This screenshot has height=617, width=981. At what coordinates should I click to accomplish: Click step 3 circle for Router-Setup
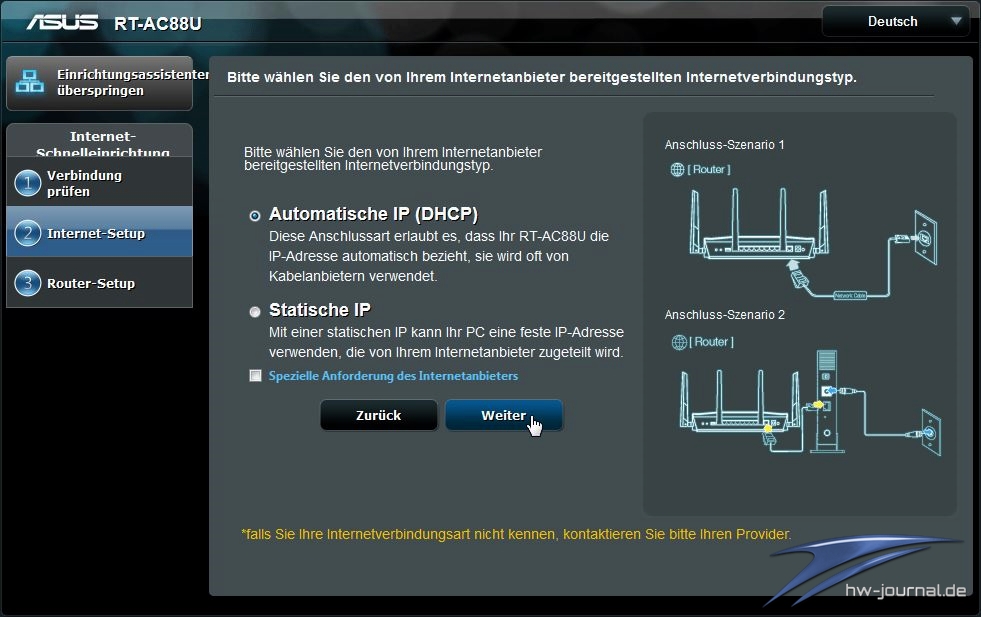(28, 283)
